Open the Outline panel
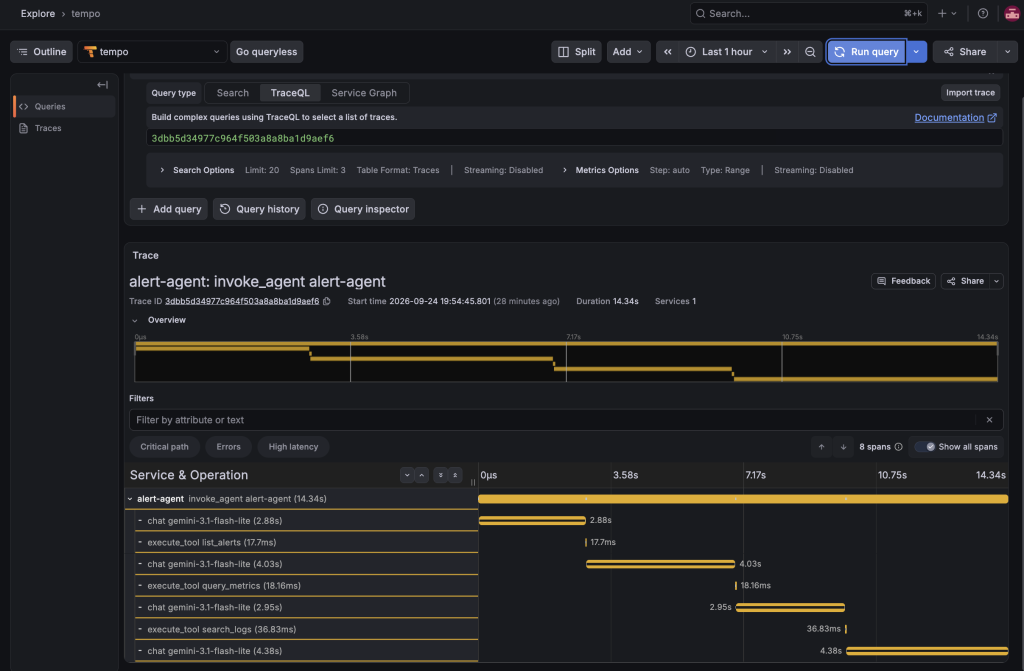The image size is (1024, 671). click(42, 52)
